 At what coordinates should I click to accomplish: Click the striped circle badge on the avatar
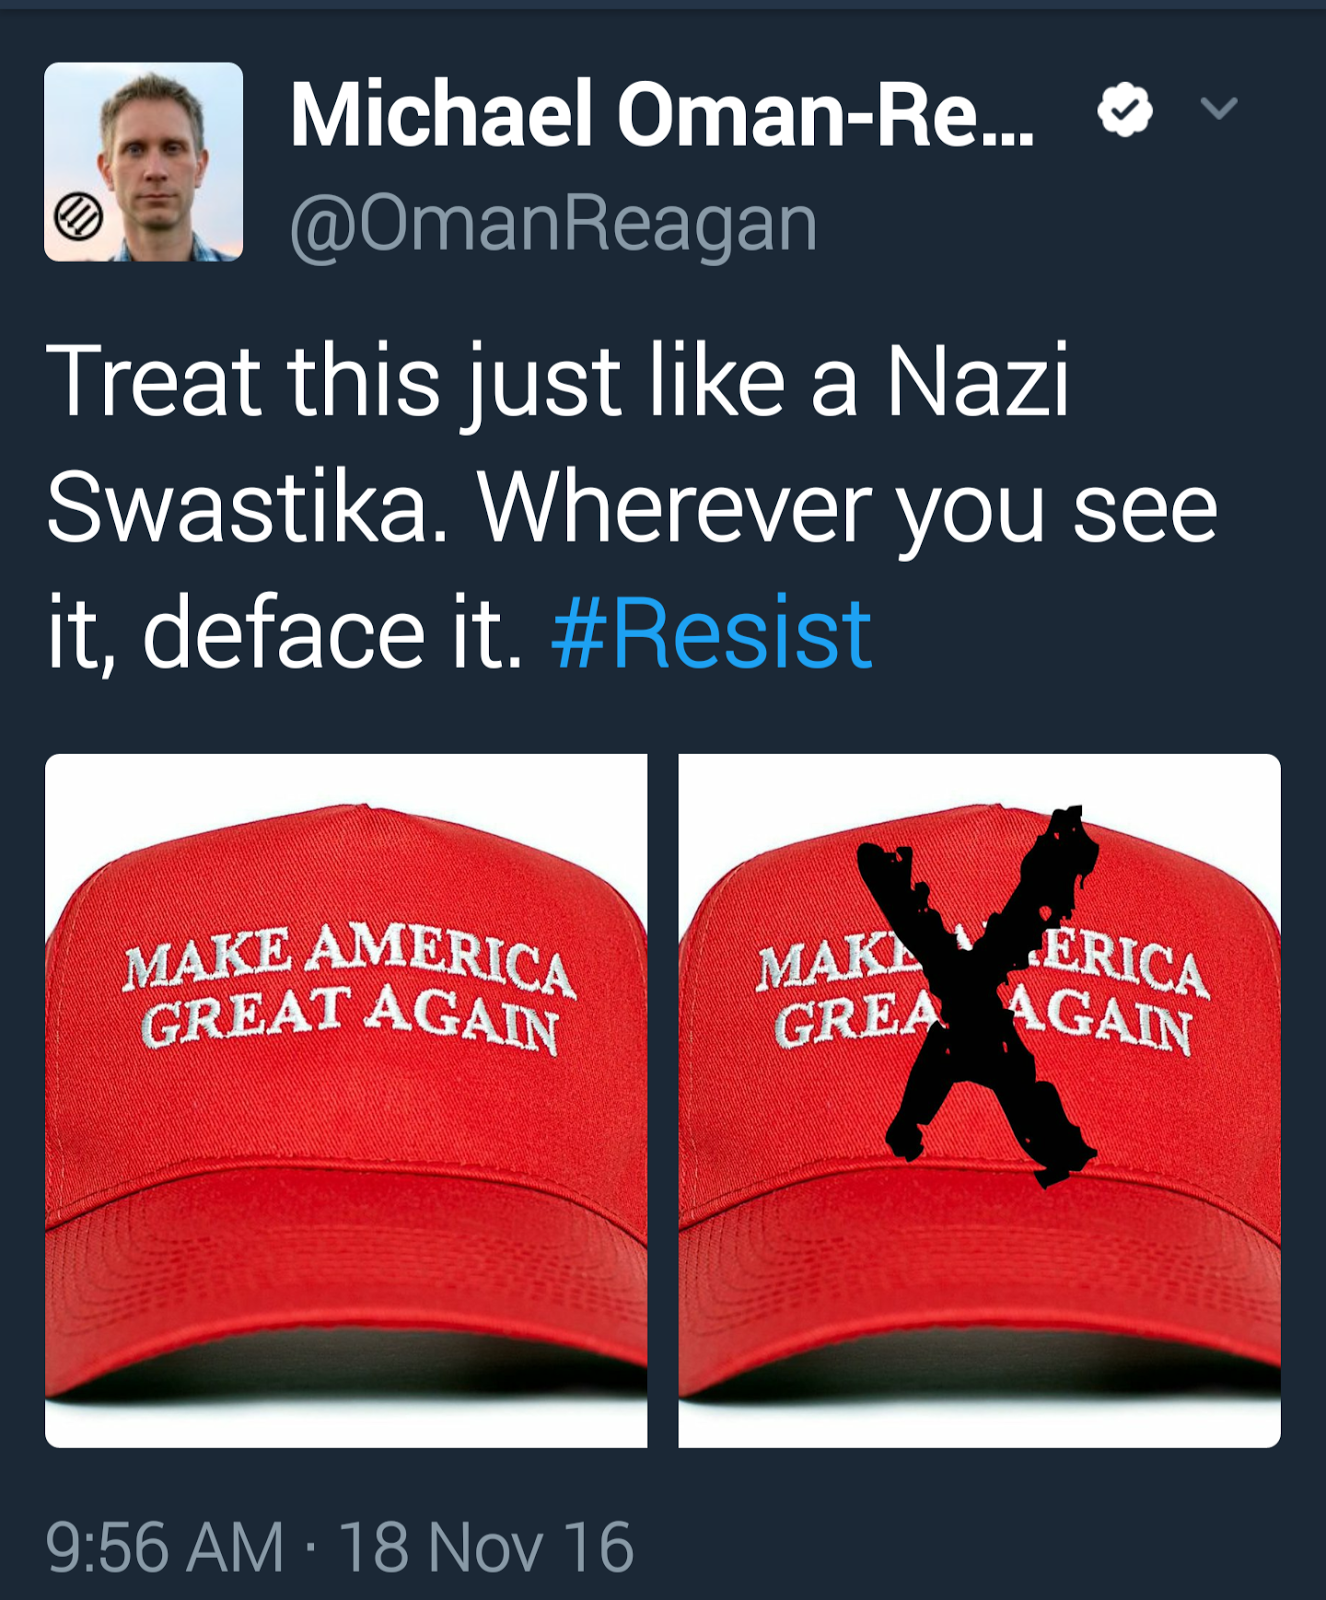point(77,216)
